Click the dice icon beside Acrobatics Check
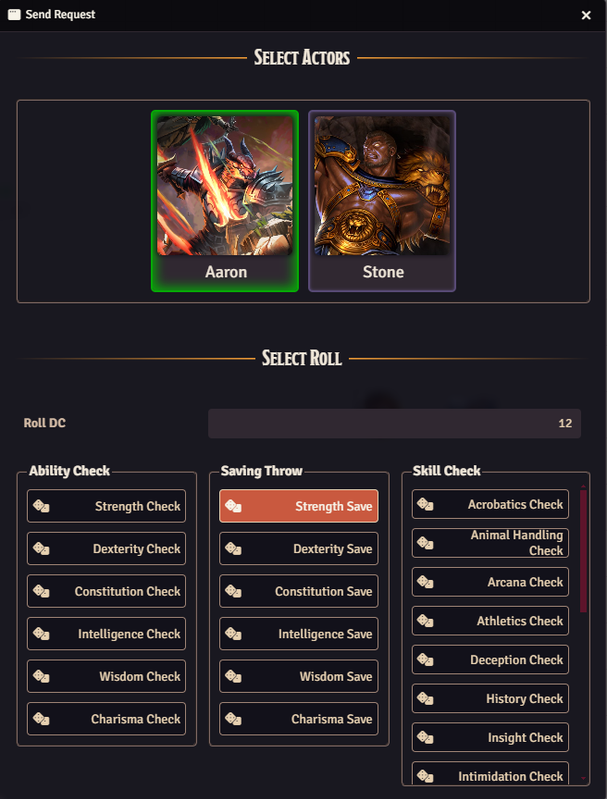Screen dimensions: 607x799 [425, 504]
